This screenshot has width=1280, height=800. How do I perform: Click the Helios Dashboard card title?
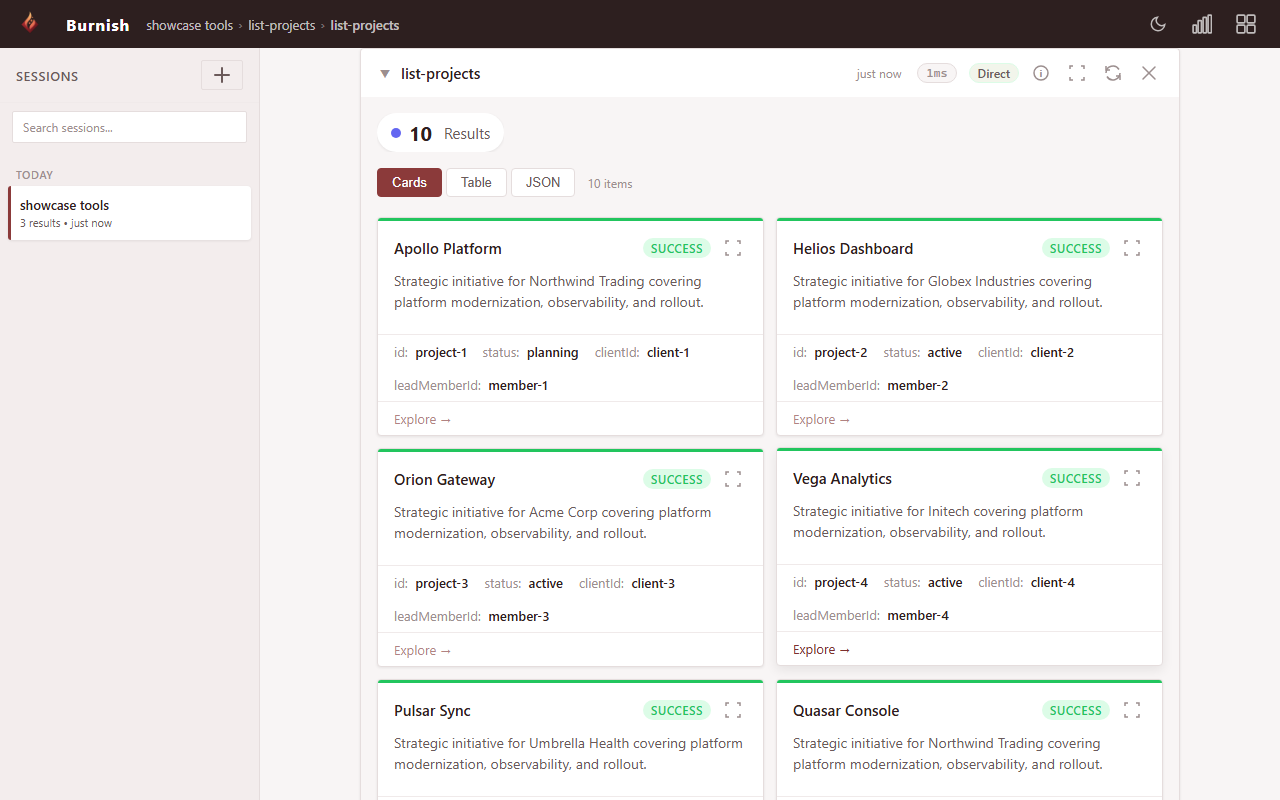853,249
